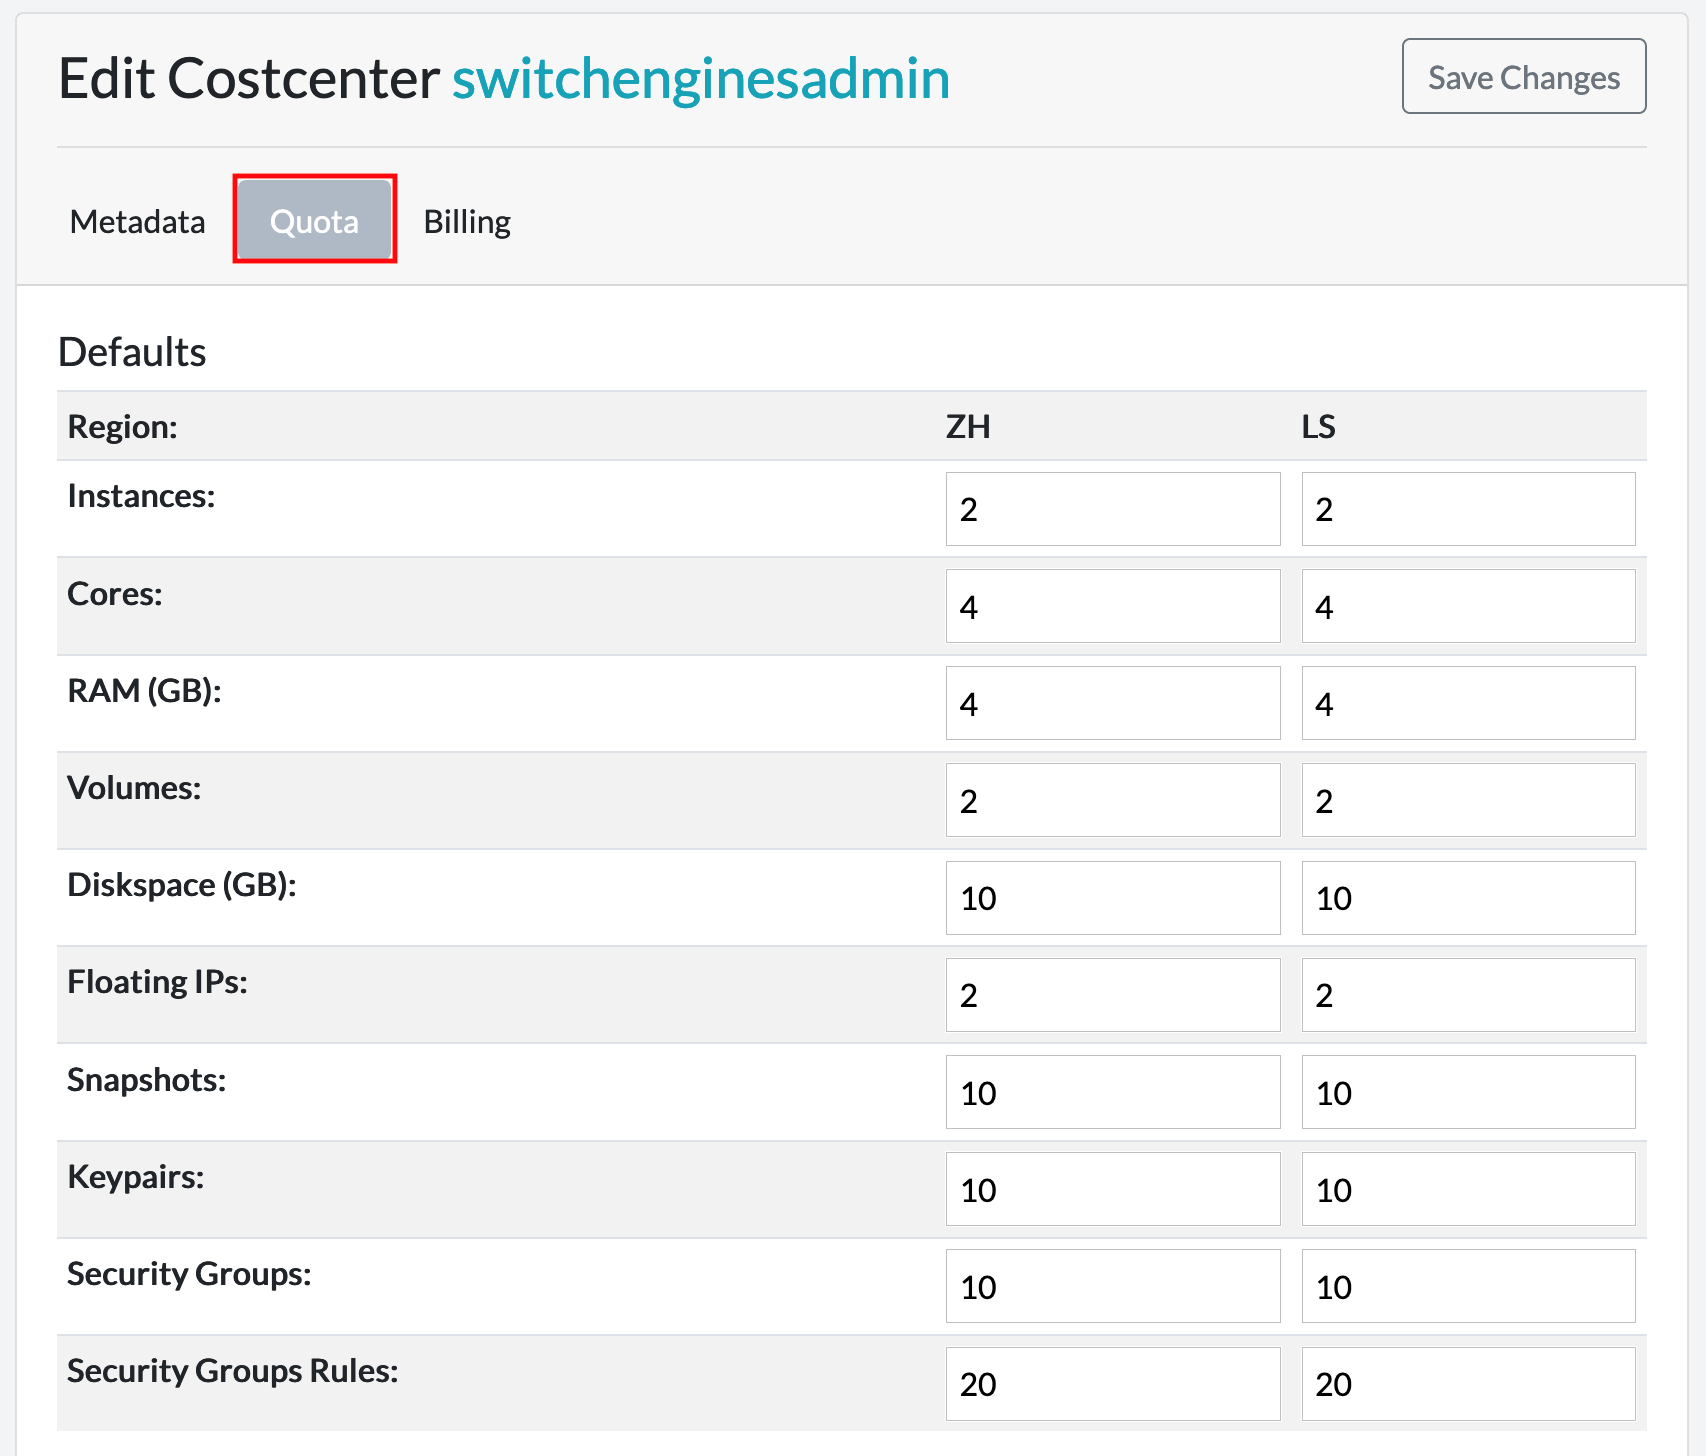Click the LS Keypairs input field

(x=1468, y=1189)
